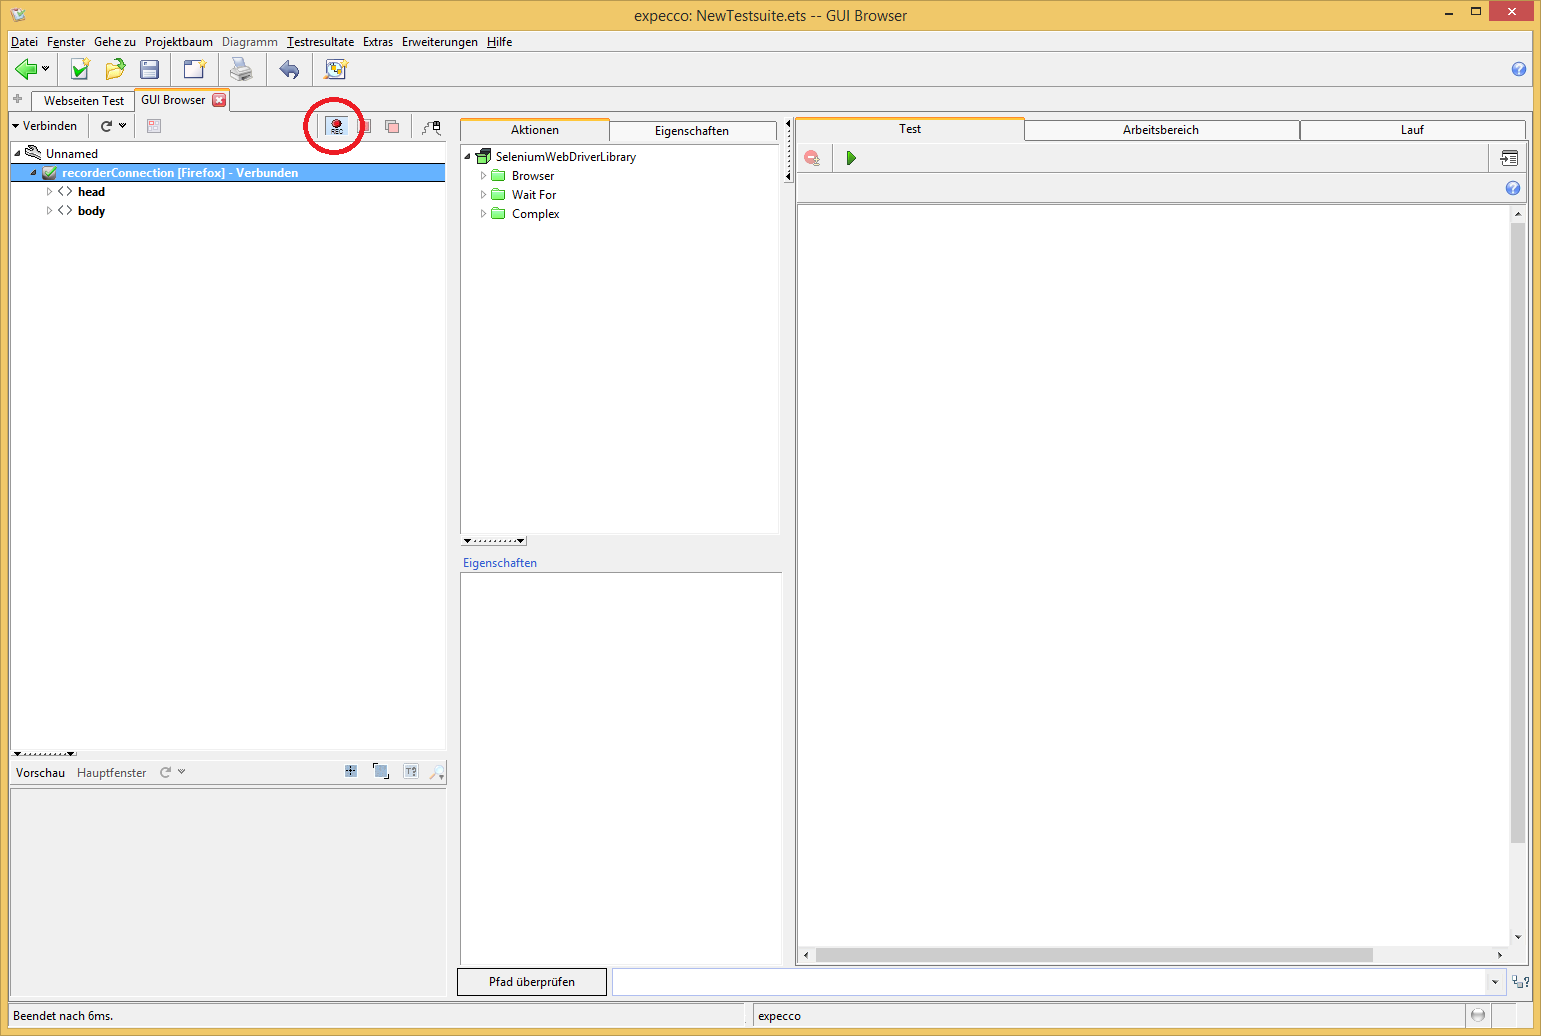Click the Pfad überprüfen button
Screen dimensions: 1541x1036
(531, 982)
